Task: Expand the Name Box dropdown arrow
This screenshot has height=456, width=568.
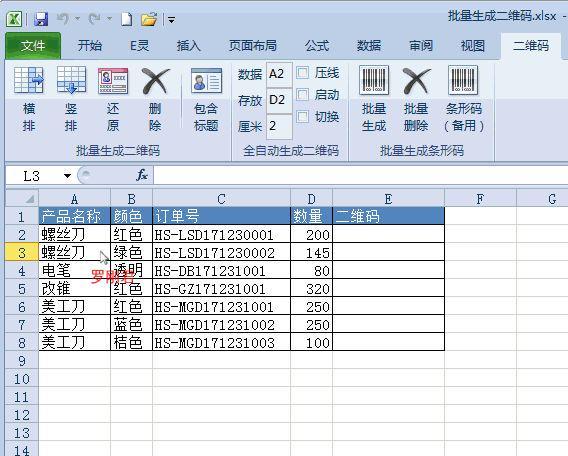Action: 67,176
